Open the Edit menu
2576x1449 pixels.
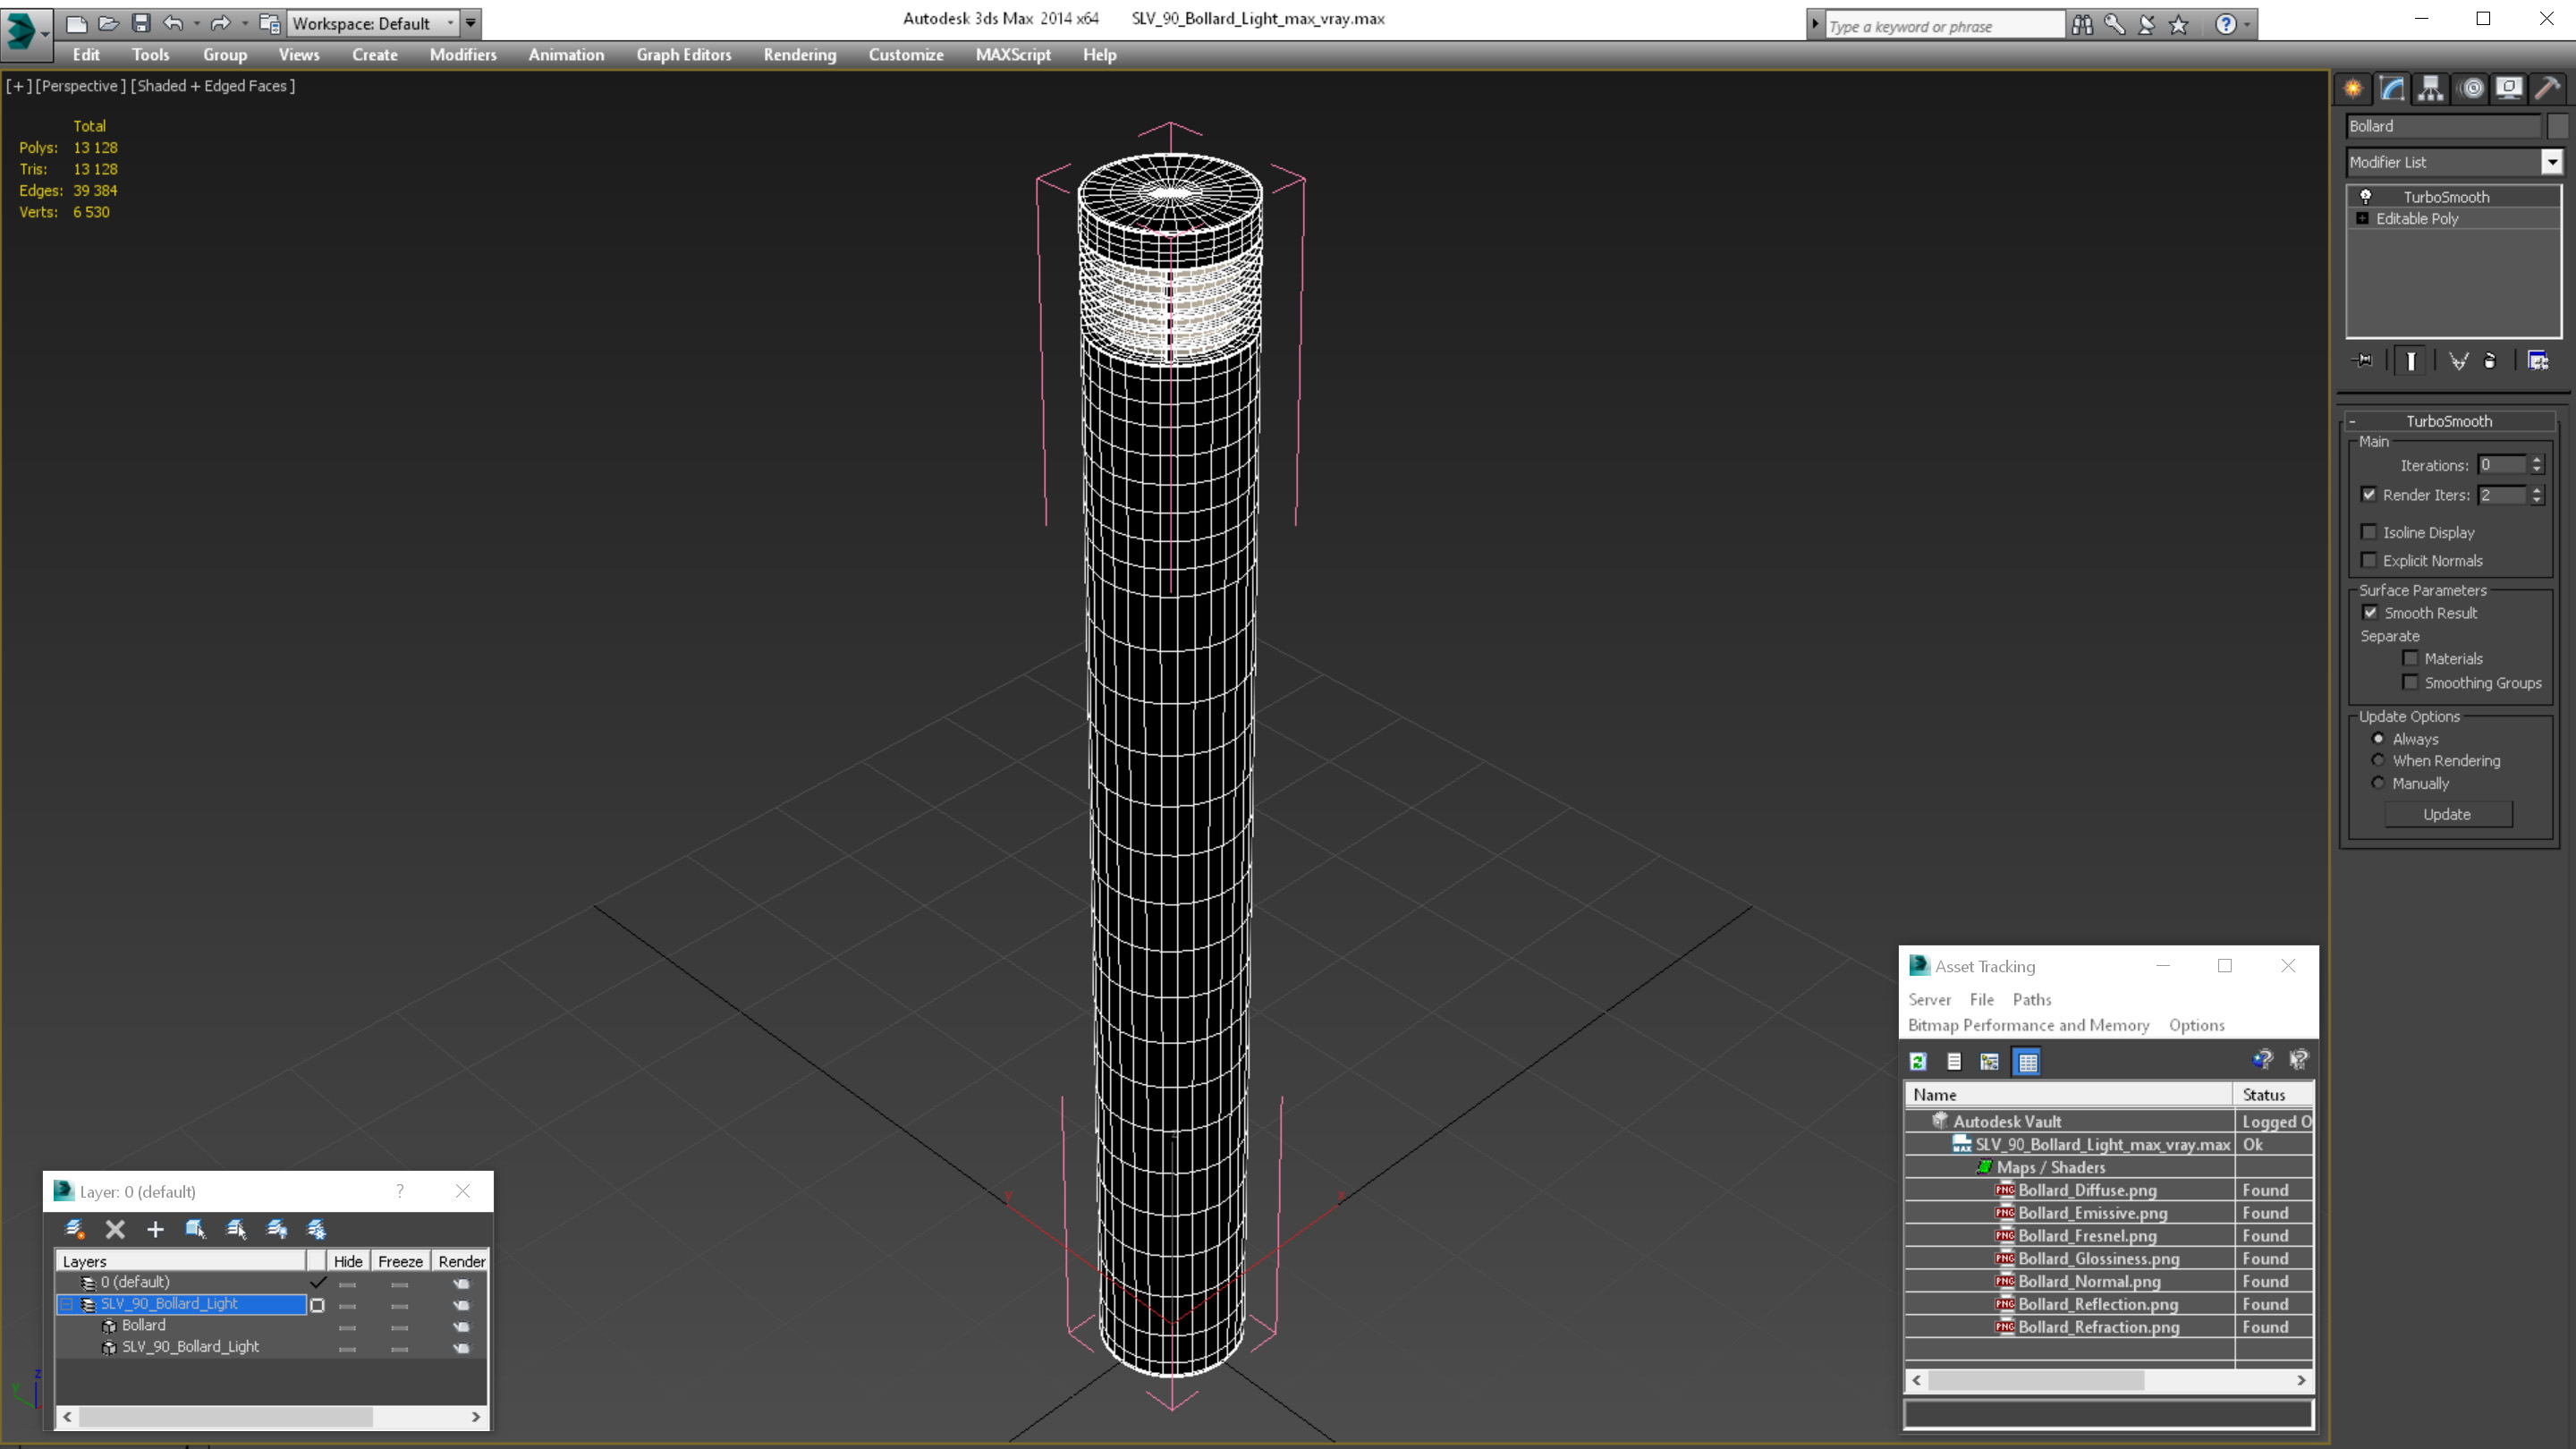tap(86, 55)
